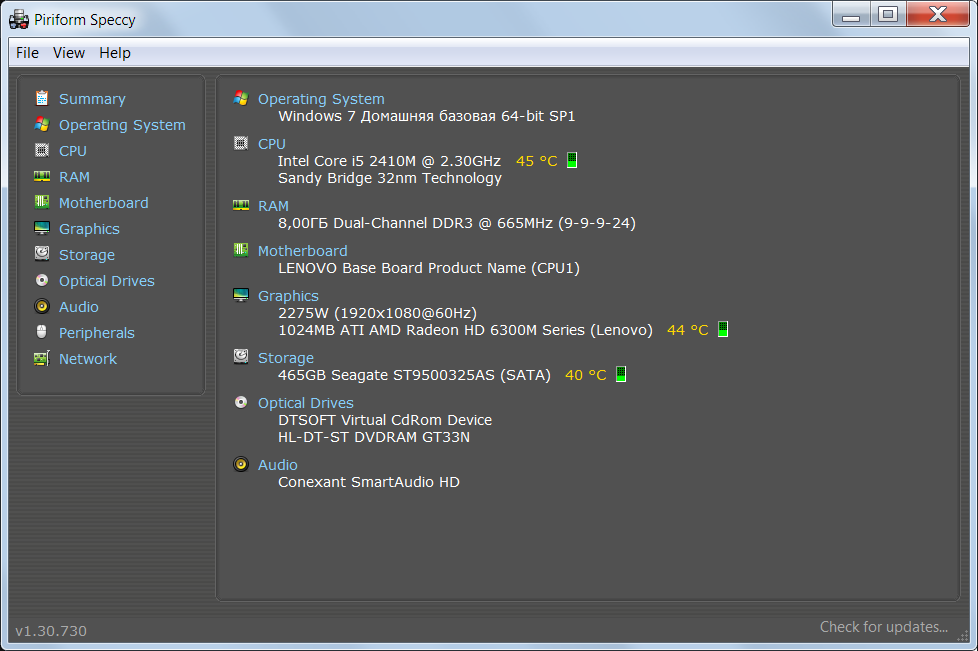Image resolution: width=978 pixels, height=651 pixels.
Task: Open the Optical Drives heading in main panel
Action: pos(305,403)
